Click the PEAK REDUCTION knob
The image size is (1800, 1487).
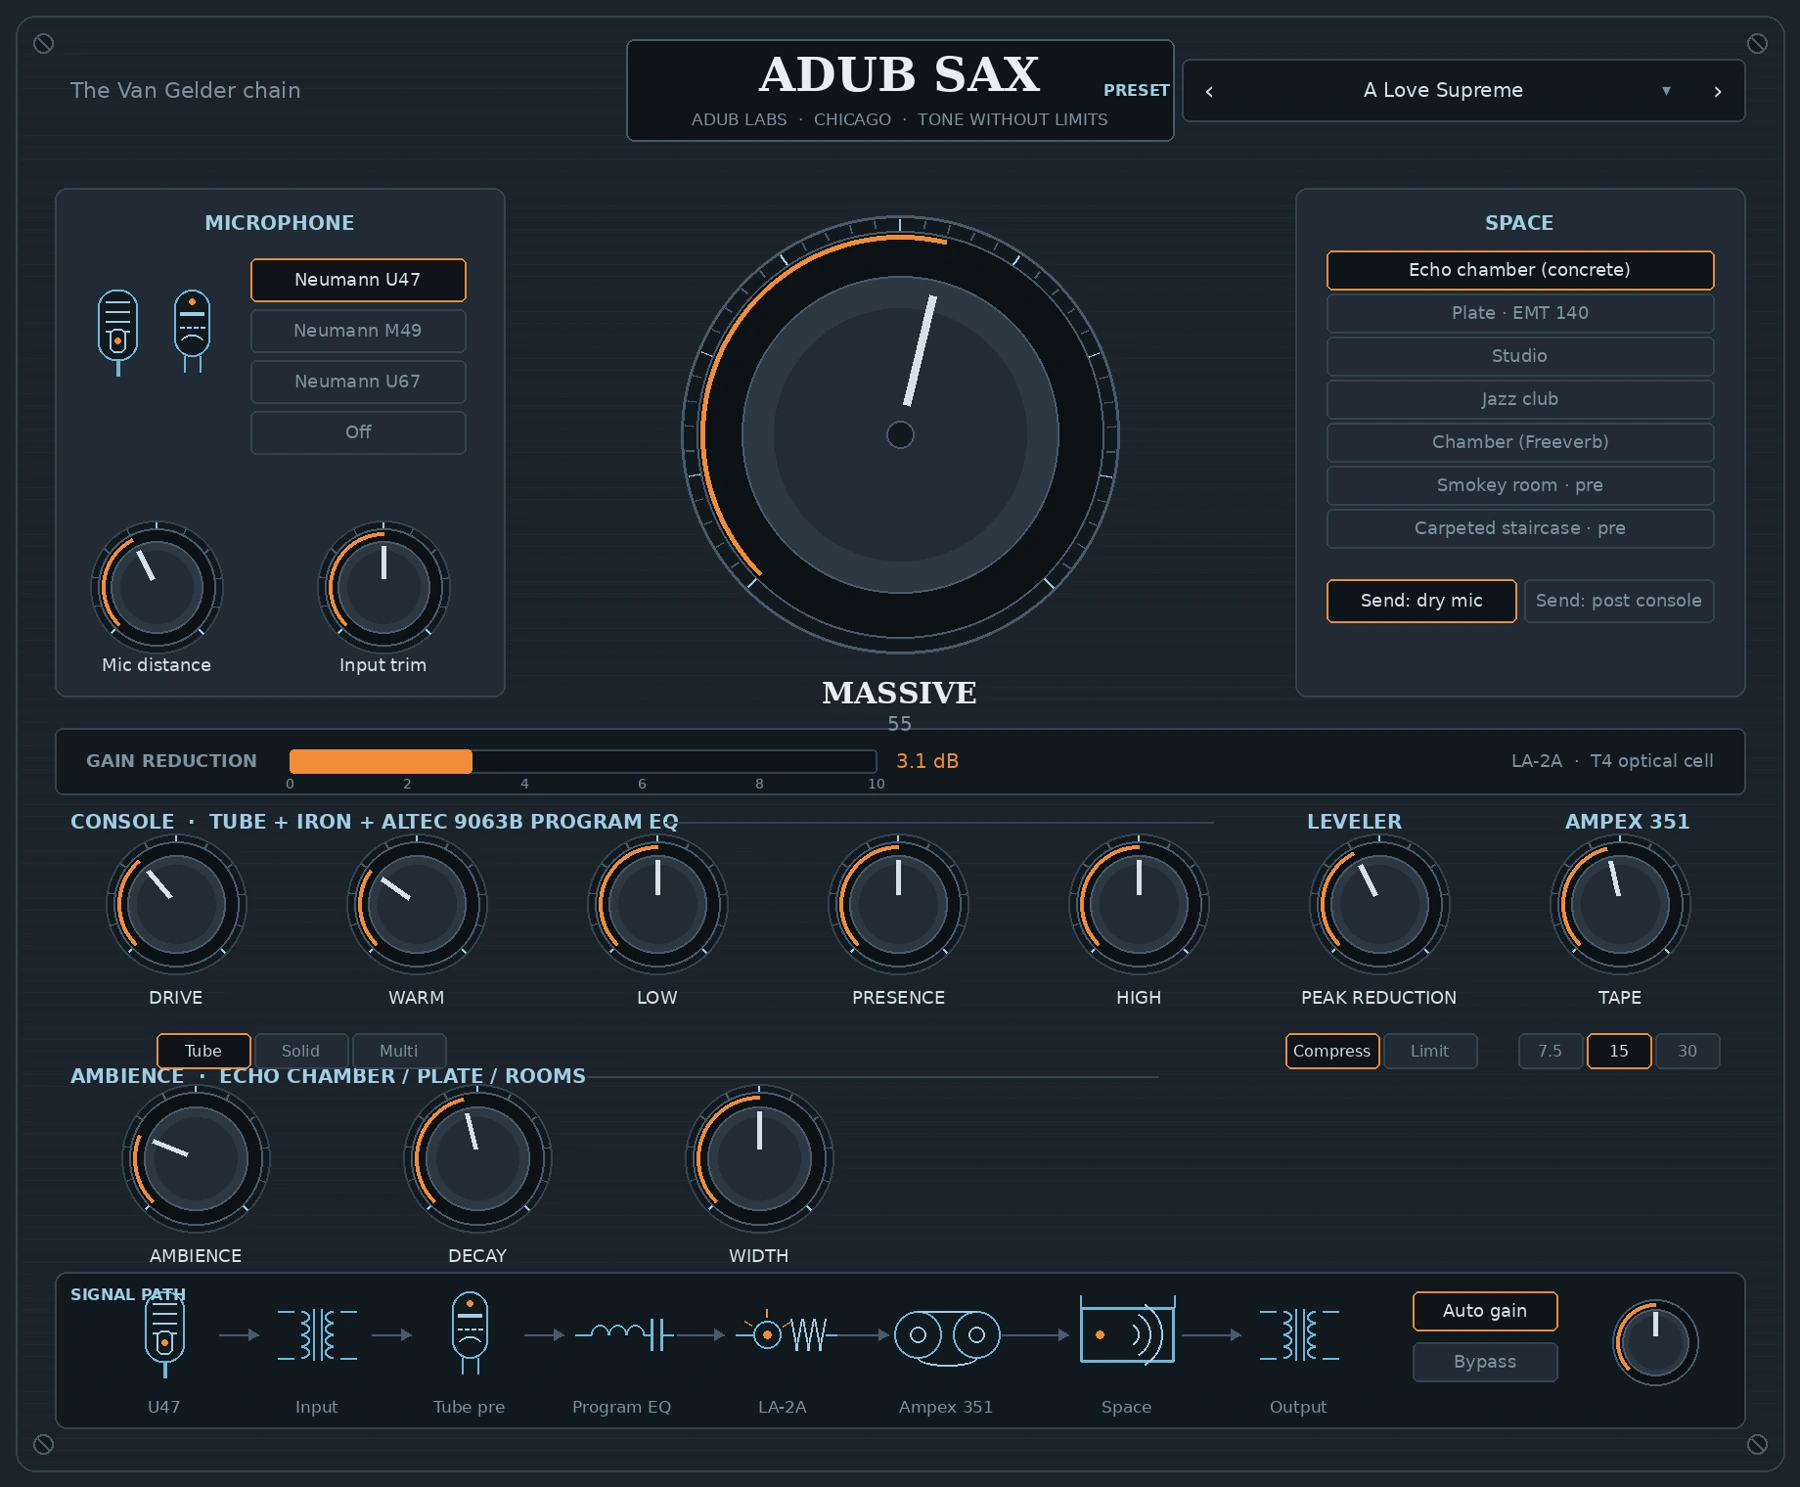tap(1379, 904)
